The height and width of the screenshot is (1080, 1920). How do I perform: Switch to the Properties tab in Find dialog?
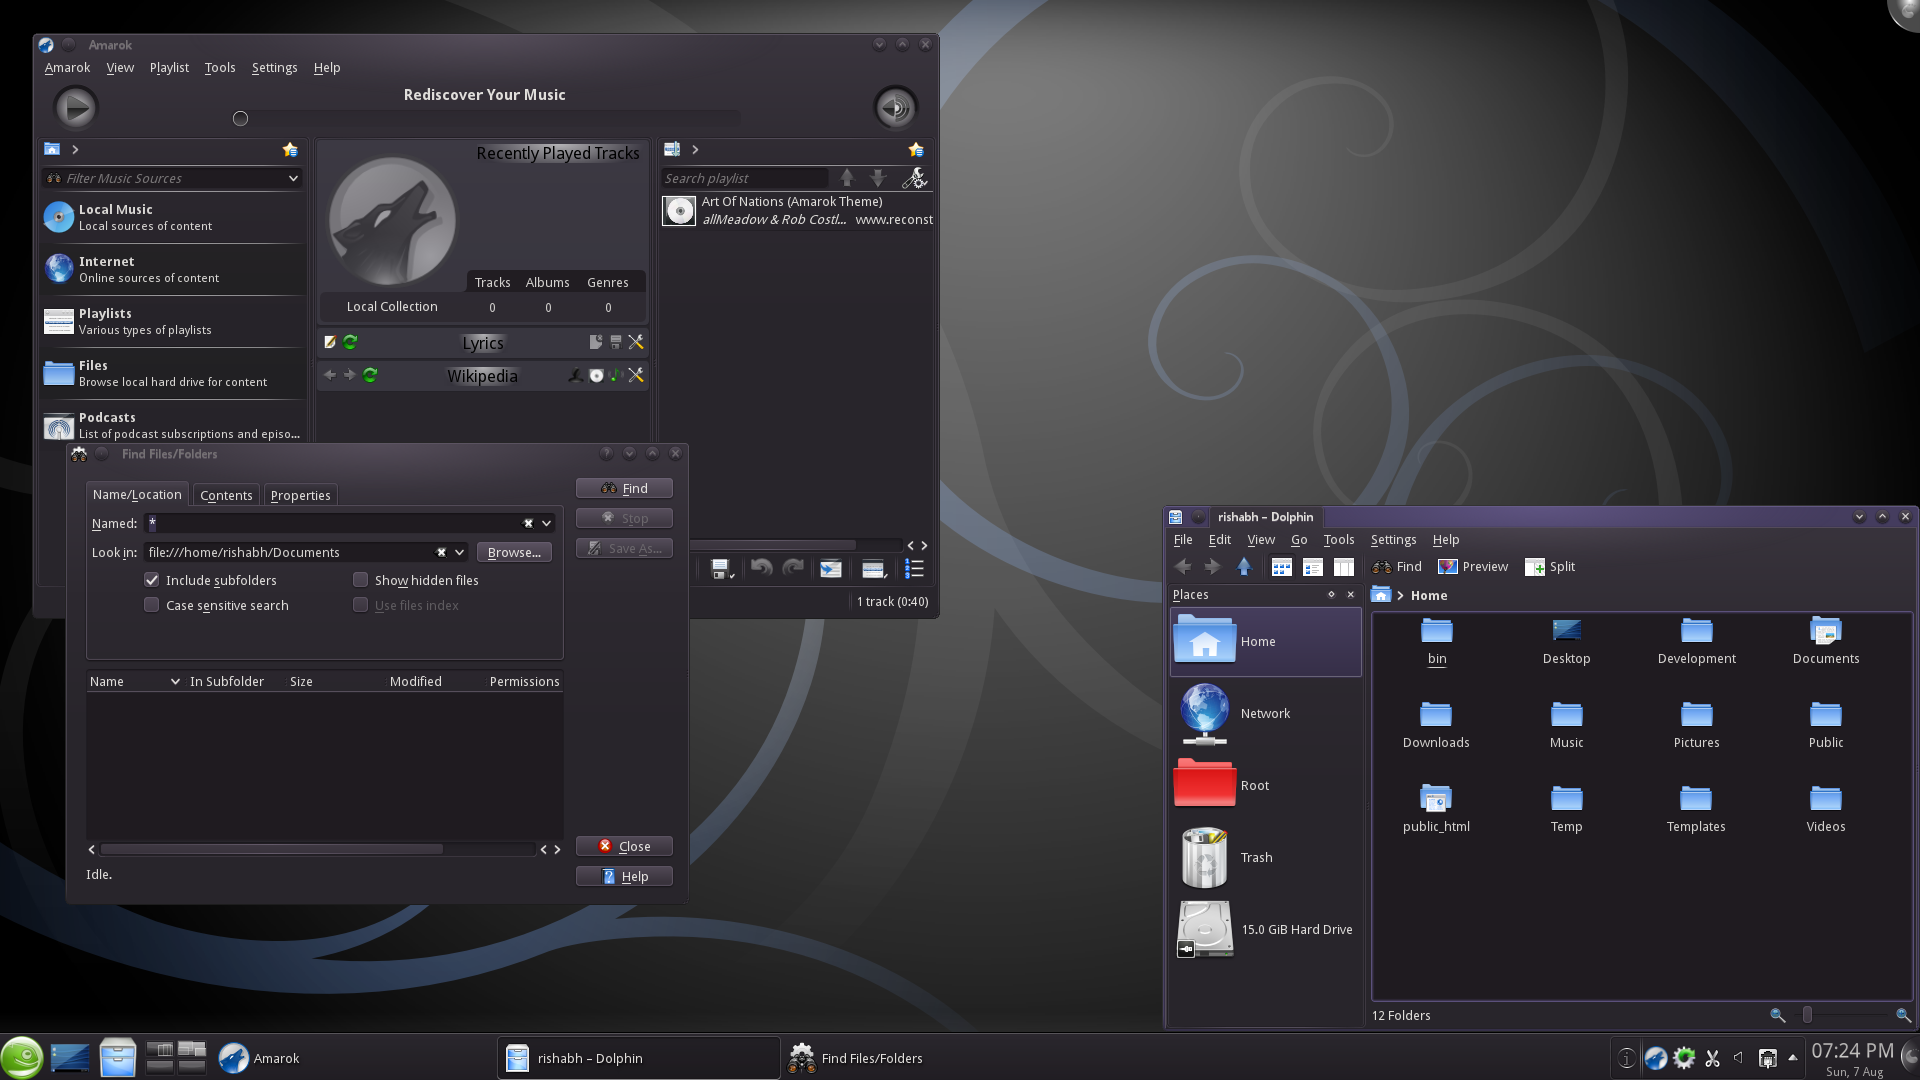[x=300, y=496]
